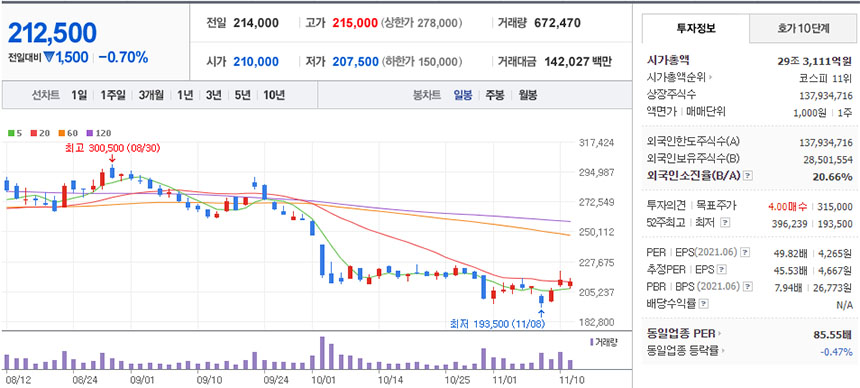Click the 전일 value 214,000
The image size is (860, 388).
(x=256, y=23)
